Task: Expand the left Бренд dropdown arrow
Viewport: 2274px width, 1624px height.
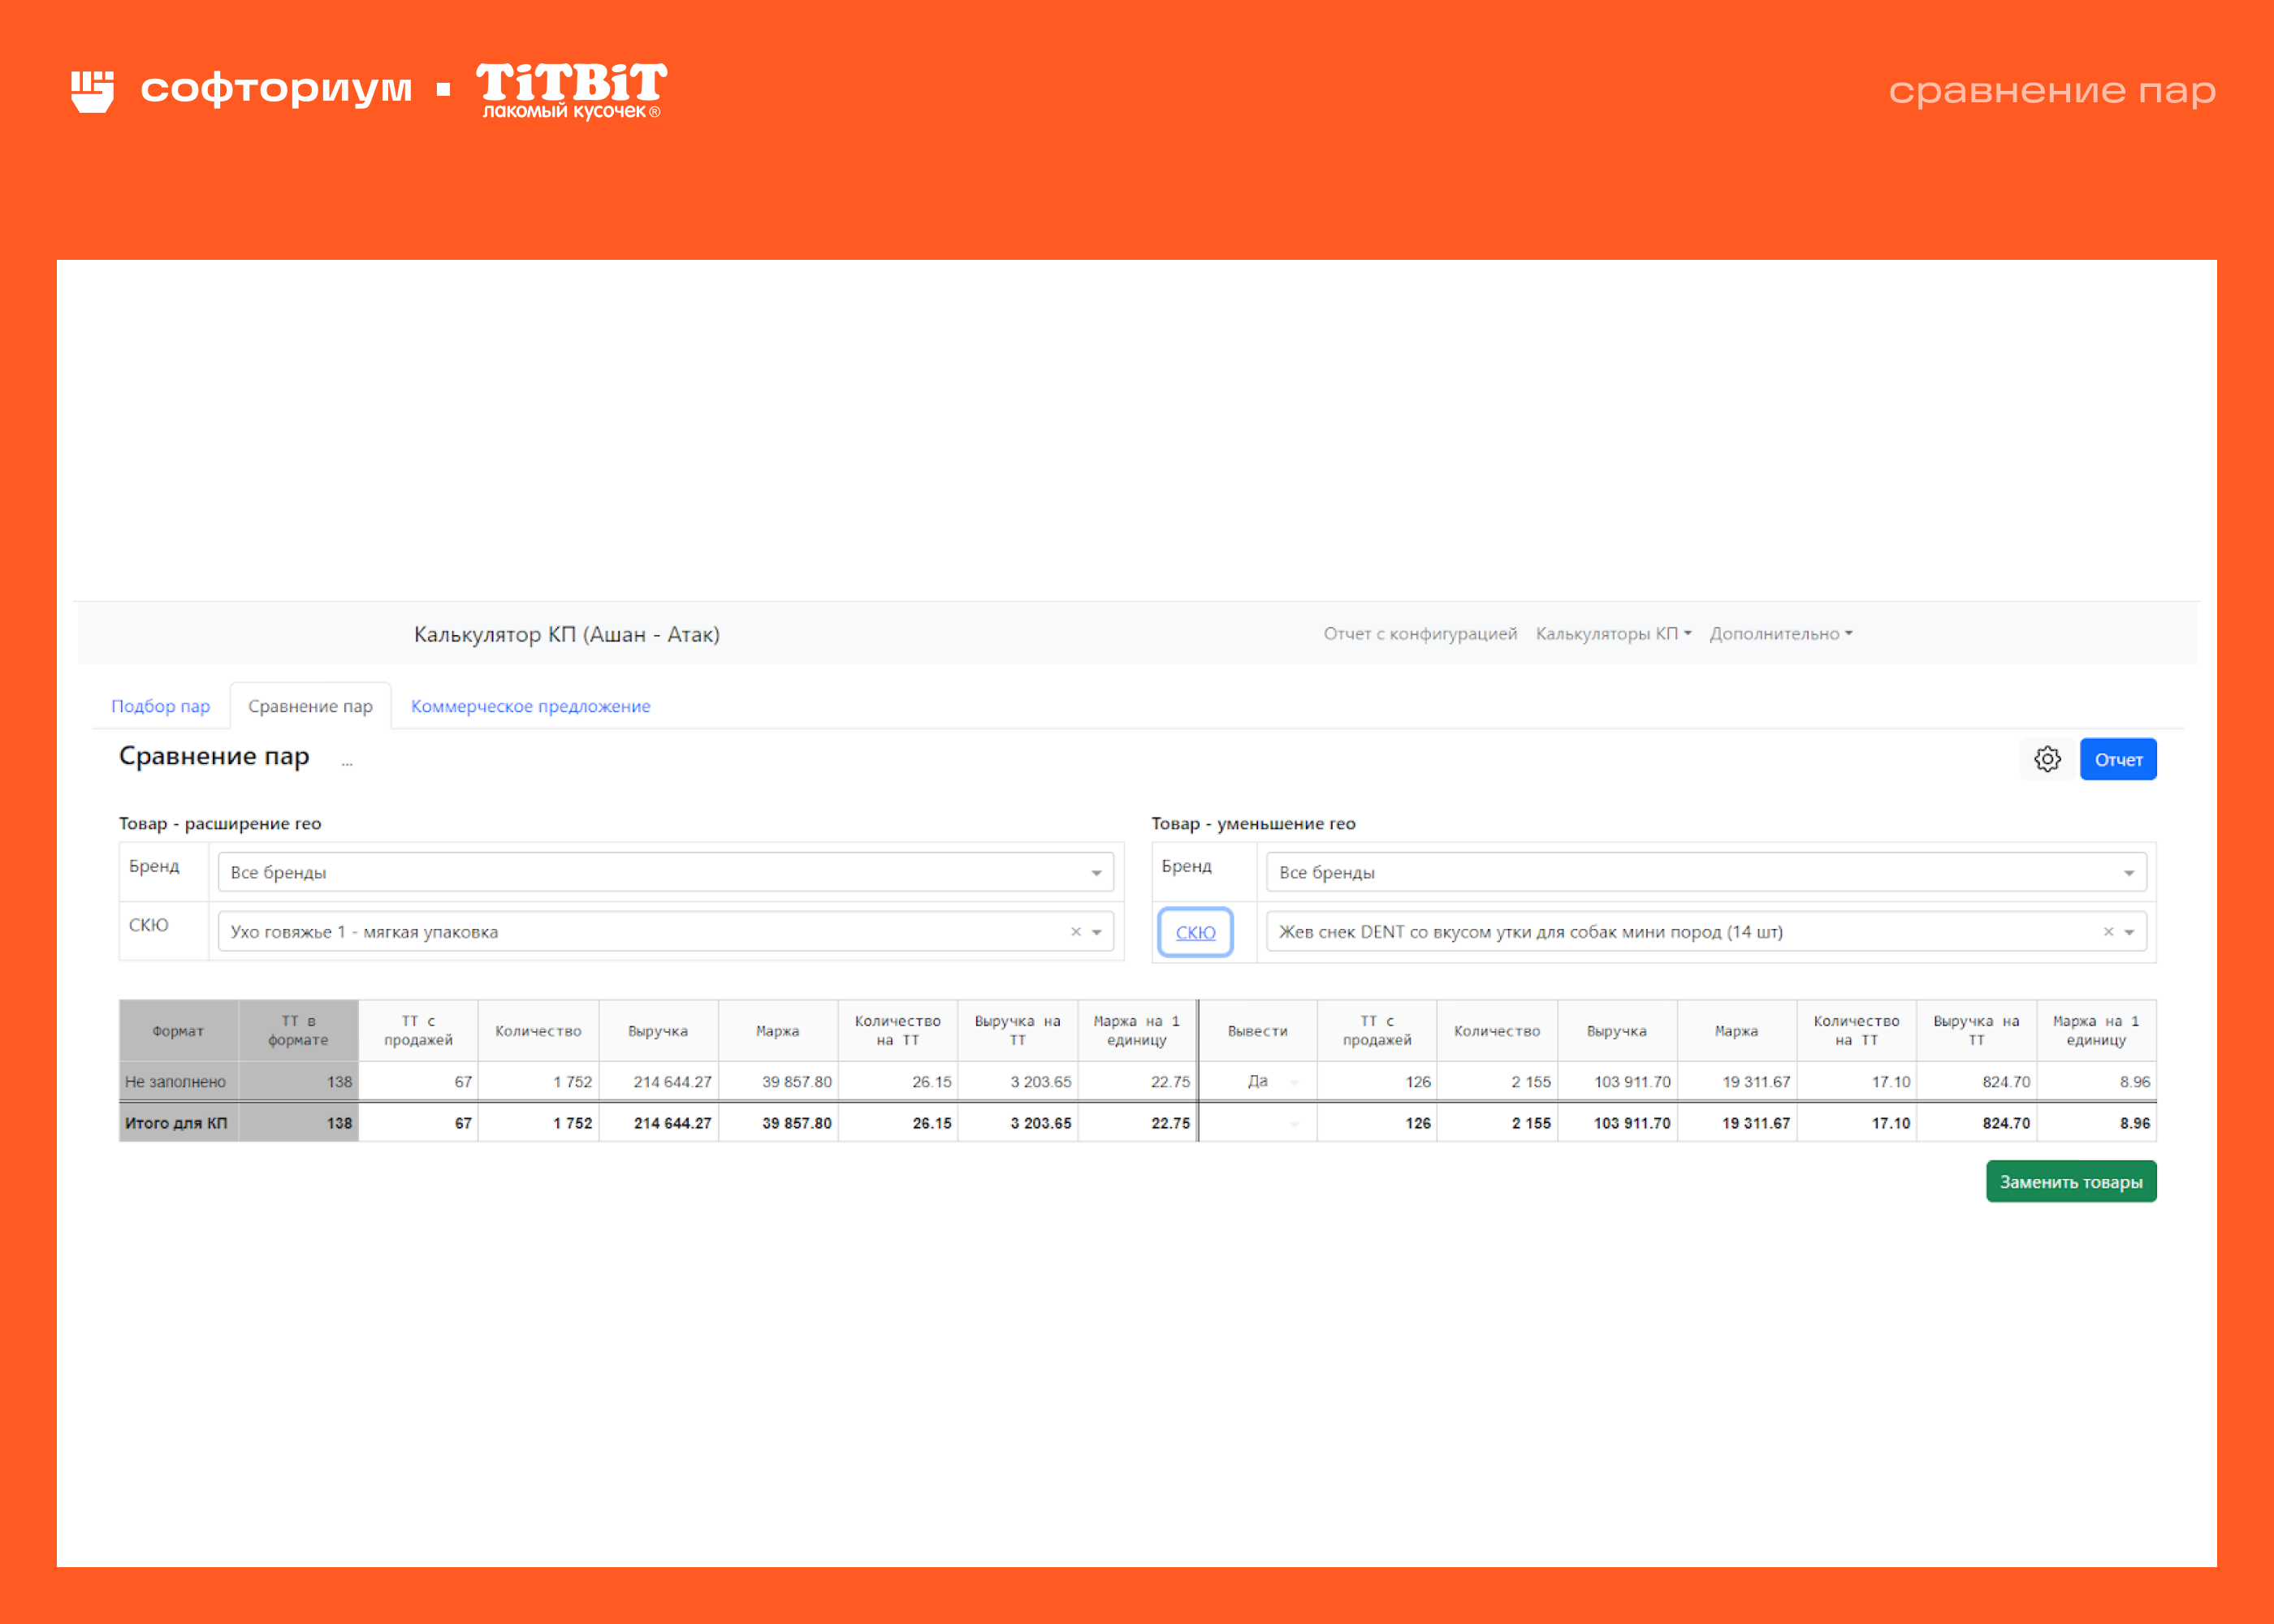Action: [x=1096, y=873]
